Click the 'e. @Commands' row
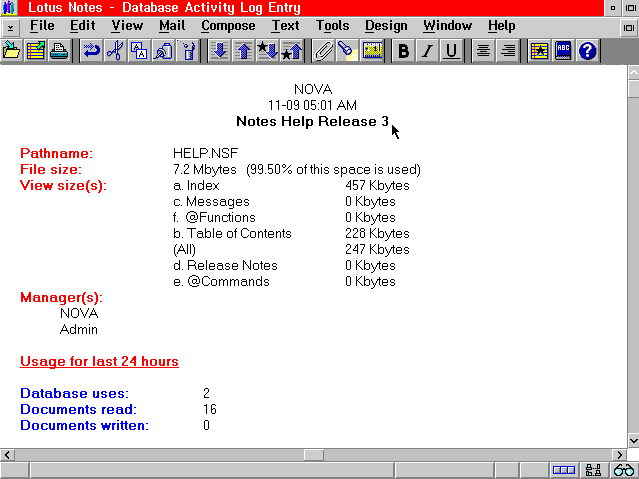Image resolution: width=639 pixels, height=479 pixels. (x=221, y=282)
